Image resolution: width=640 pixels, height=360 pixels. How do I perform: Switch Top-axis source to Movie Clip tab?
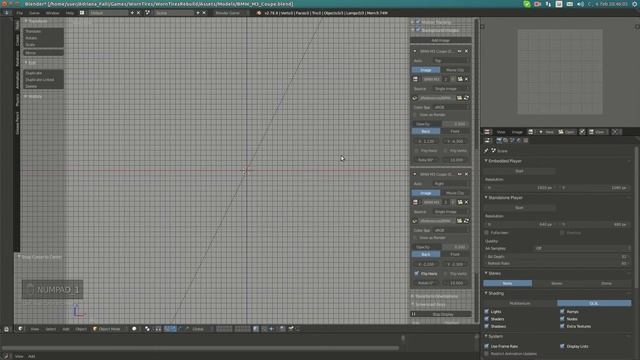pos(455,70)
